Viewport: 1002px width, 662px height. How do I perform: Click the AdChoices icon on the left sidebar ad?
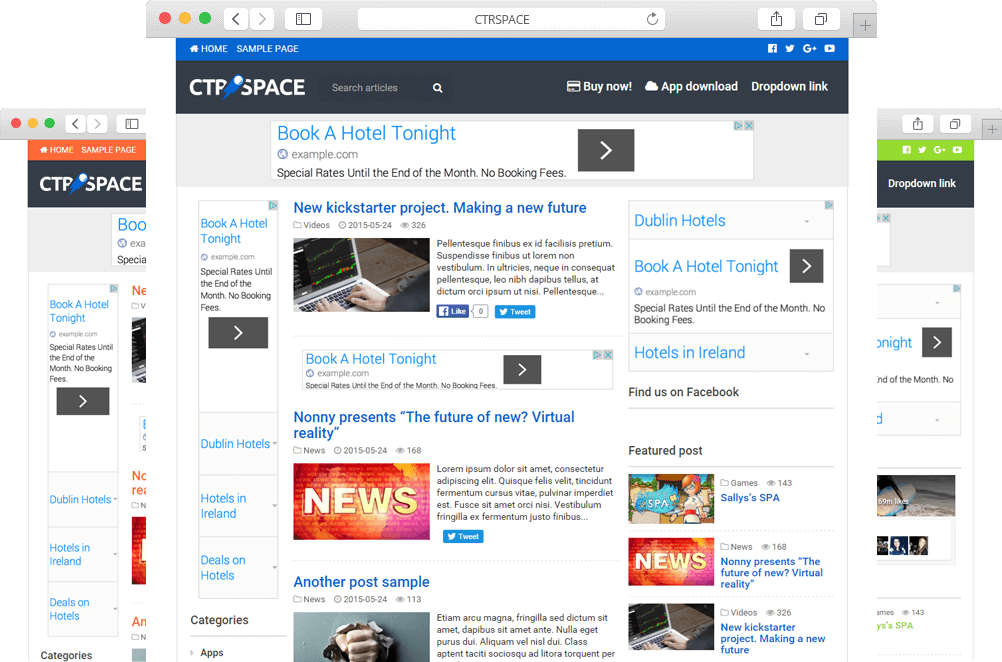[273, 205]
